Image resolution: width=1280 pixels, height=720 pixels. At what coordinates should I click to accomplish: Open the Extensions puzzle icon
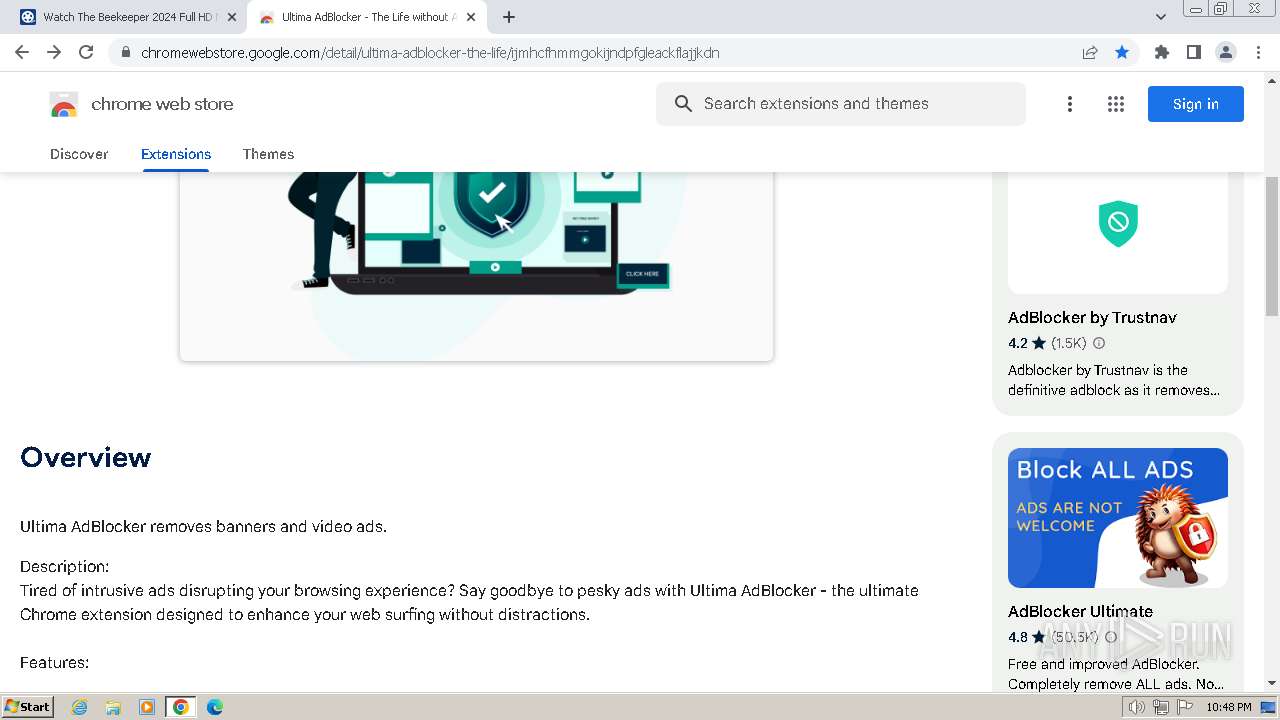tap(1162, 52)
